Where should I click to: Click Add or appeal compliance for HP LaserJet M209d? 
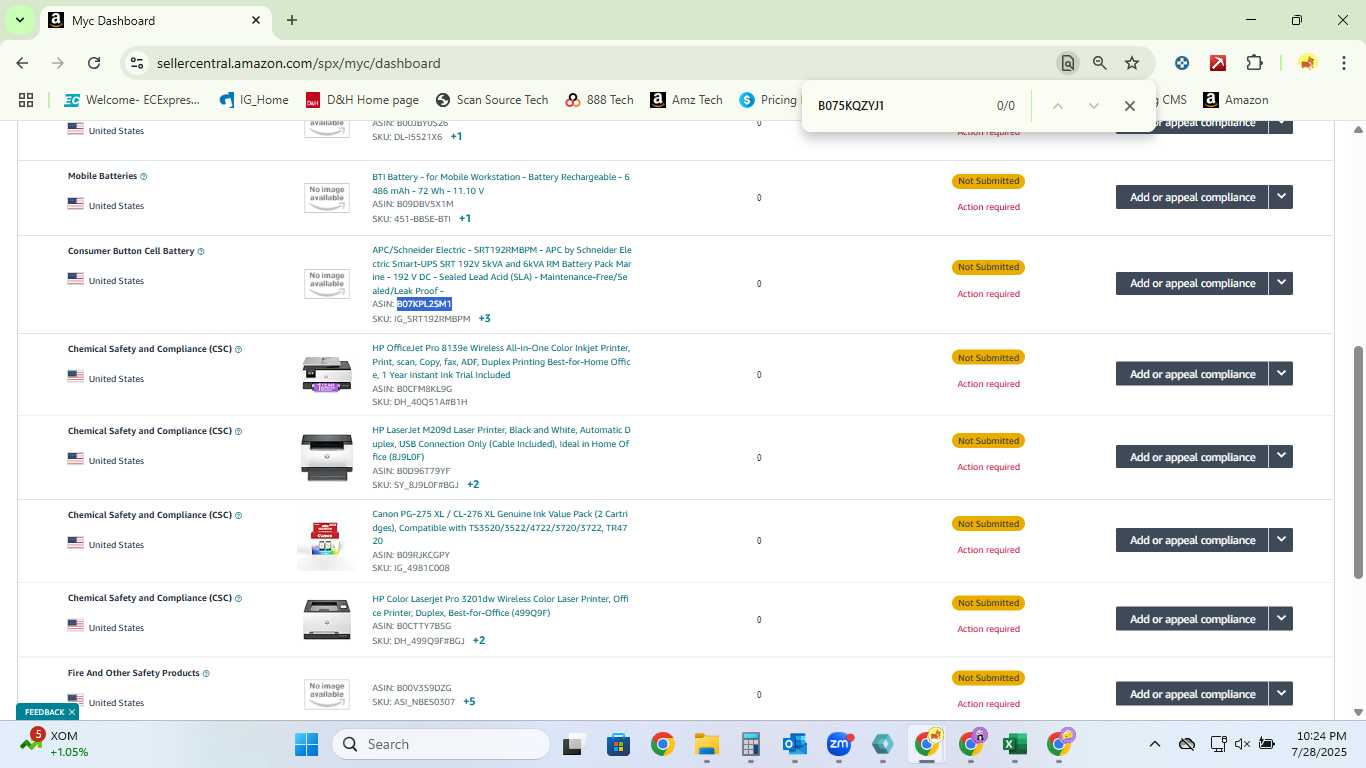[x=1192, y=457]
